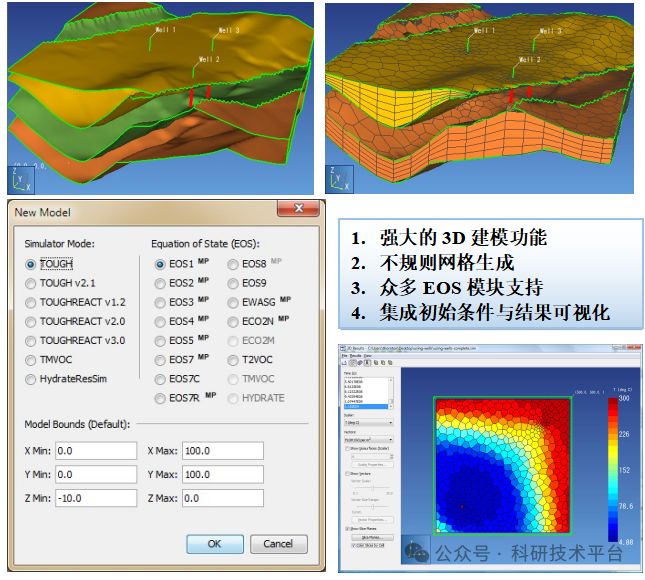Open the Slice Planes button
Image resolution: width=645 pixels, height=580 pixels.
(x=373, y=537)
